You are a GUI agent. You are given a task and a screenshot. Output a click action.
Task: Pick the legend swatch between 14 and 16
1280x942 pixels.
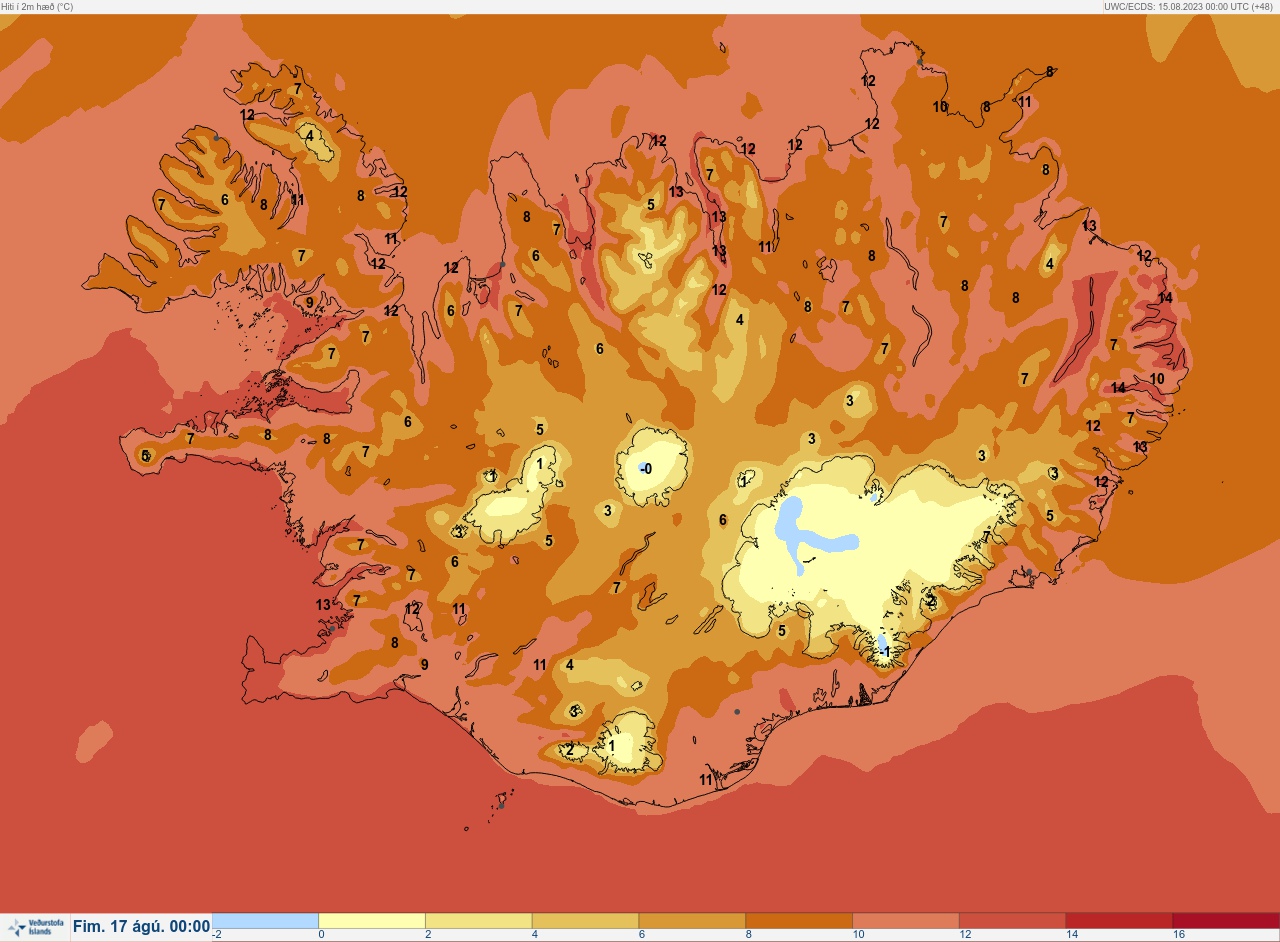[1119, 920]
